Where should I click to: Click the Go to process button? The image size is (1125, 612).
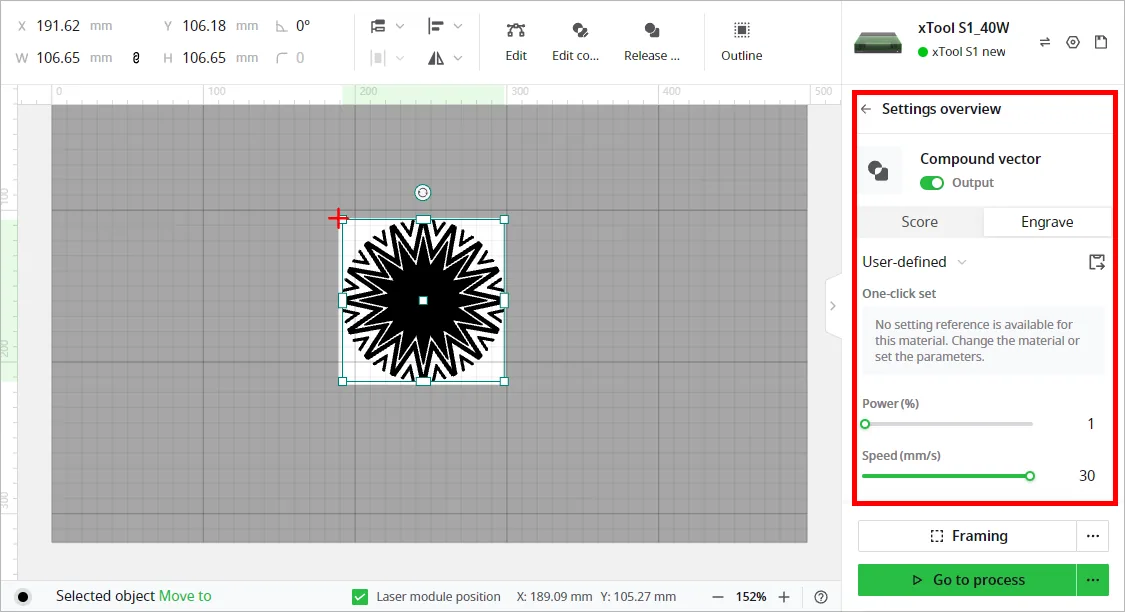pyautogui.click(x=967, y=580)
